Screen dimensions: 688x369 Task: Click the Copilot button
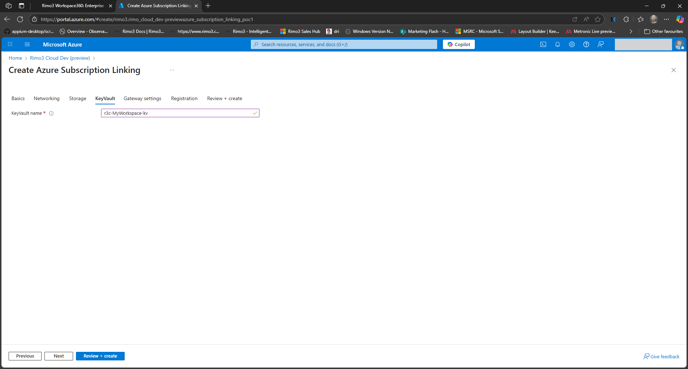[x=459, y=44]
